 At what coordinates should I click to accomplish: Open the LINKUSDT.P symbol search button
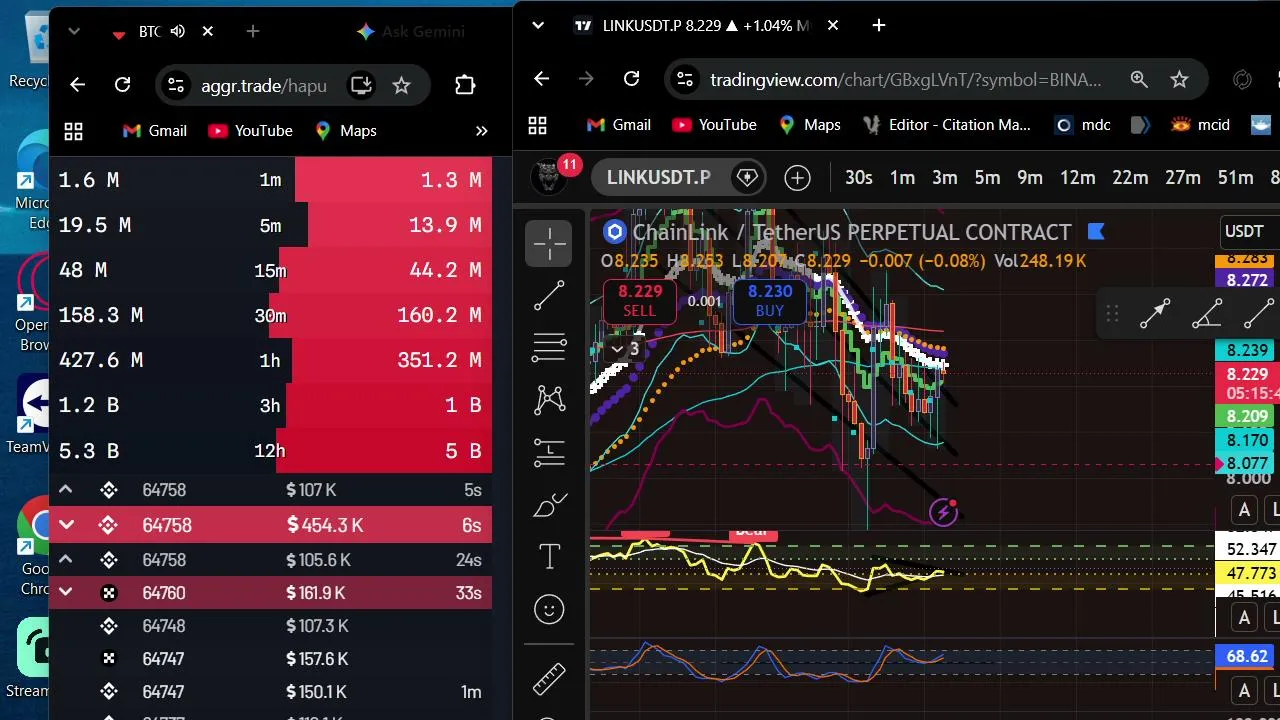tap(658, 178)
